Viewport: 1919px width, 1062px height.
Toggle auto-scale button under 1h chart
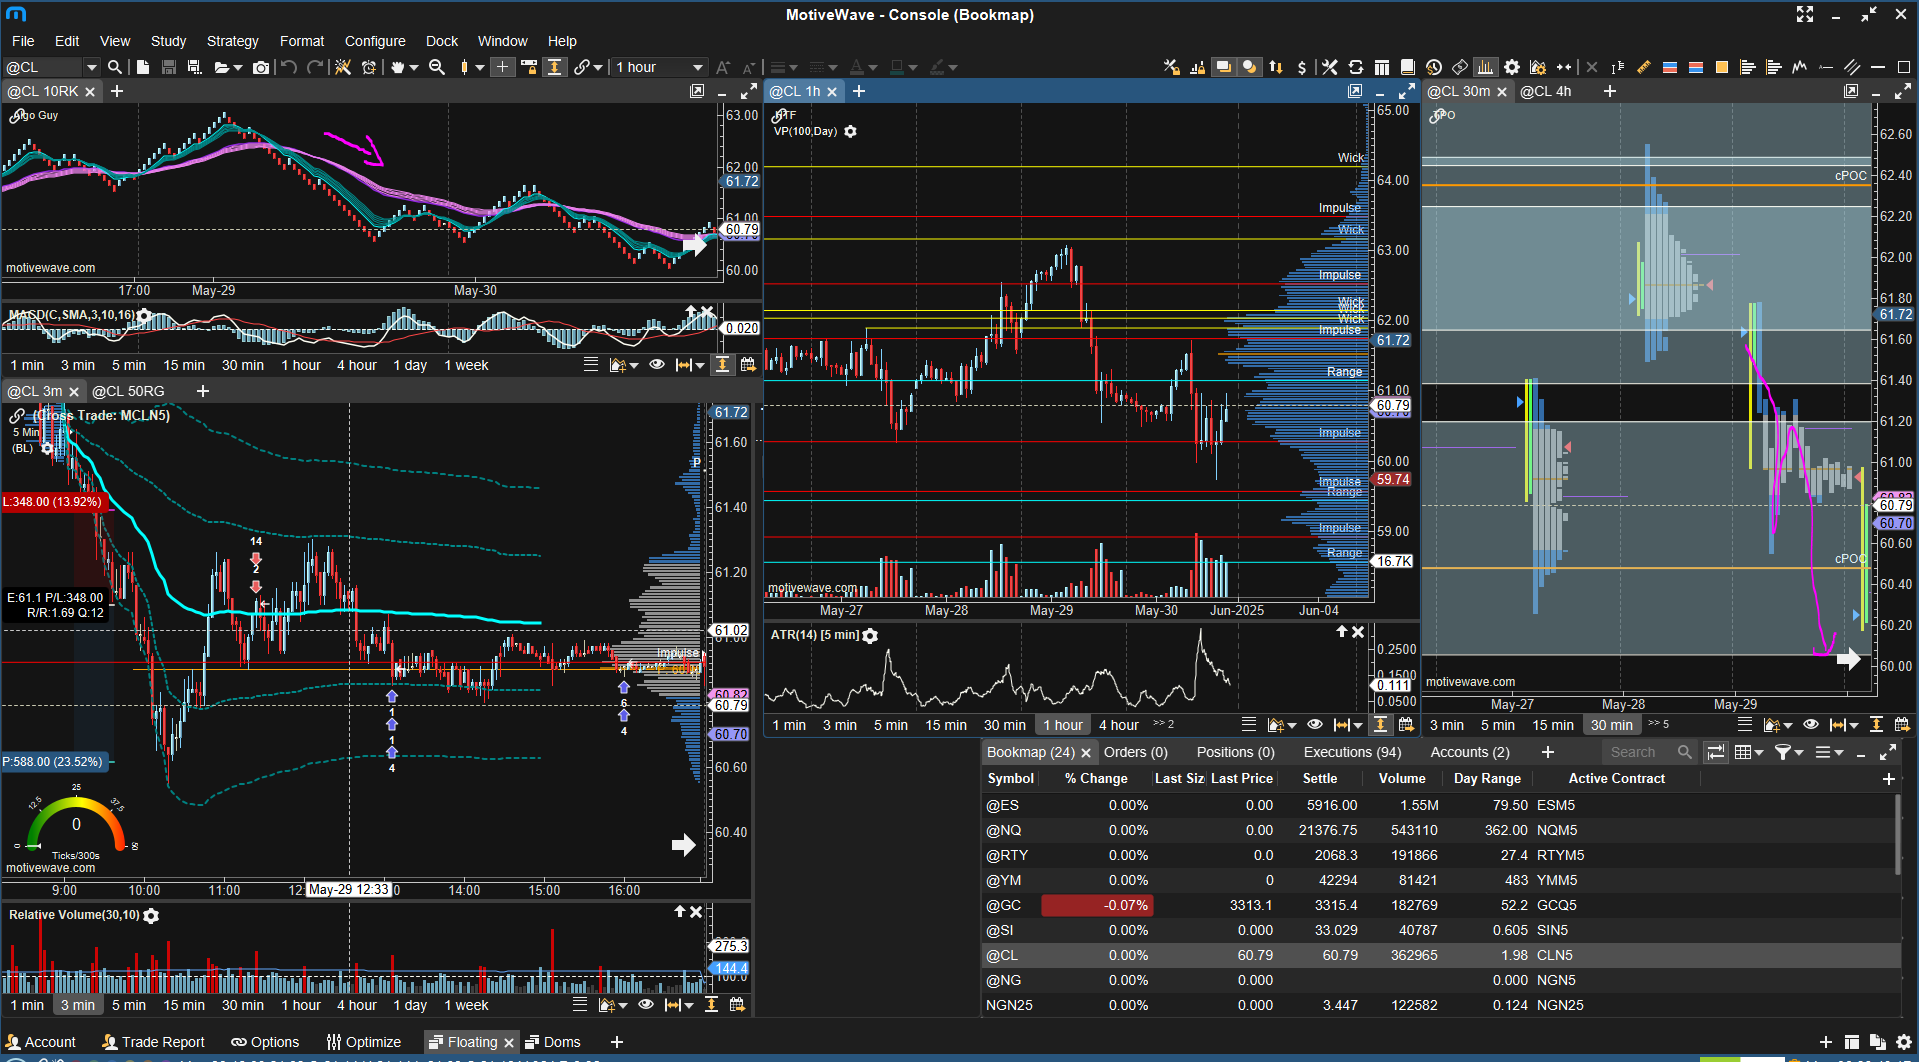pos(1380,725)
